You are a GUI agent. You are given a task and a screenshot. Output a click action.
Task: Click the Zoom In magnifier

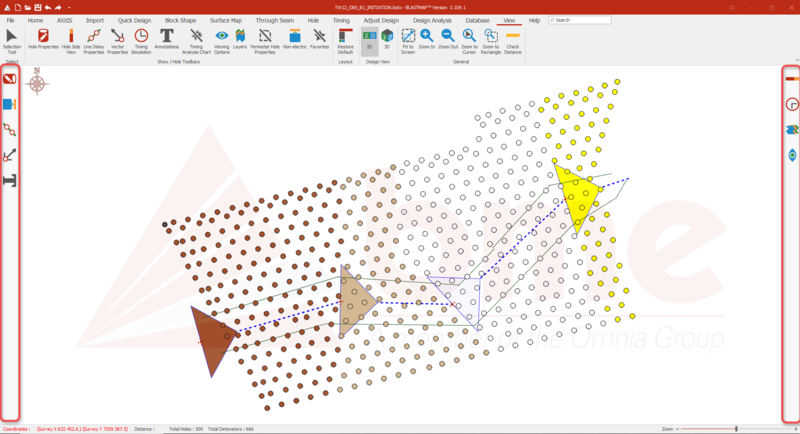point(427,39)
